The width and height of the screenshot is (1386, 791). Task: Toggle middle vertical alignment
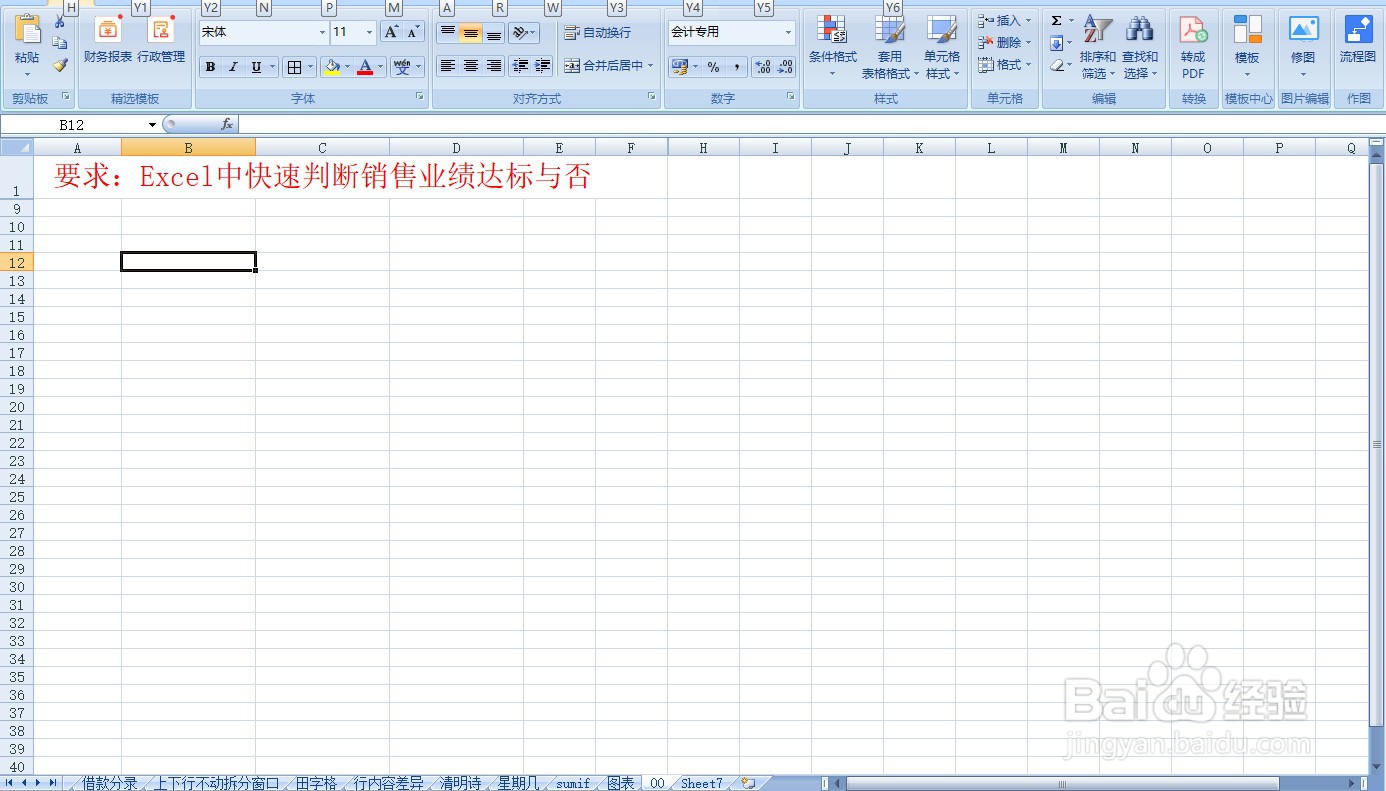470,33
